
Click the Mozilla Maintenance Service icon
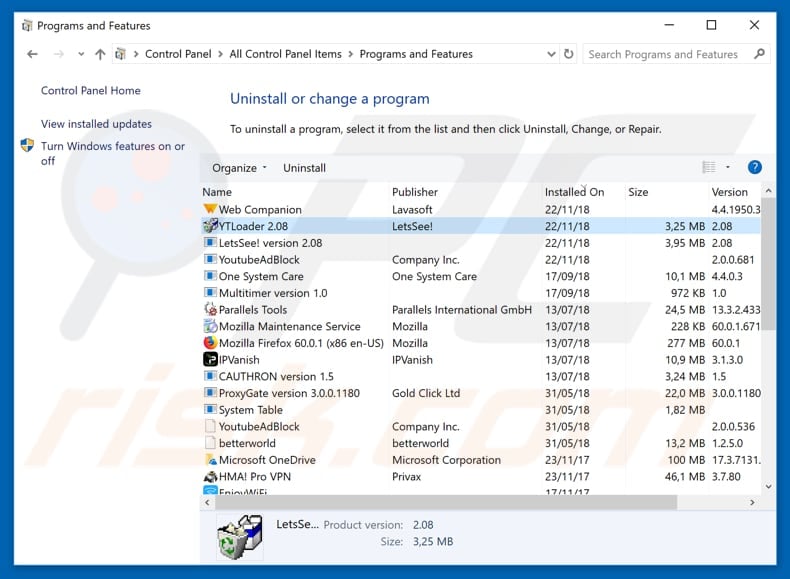210,326
